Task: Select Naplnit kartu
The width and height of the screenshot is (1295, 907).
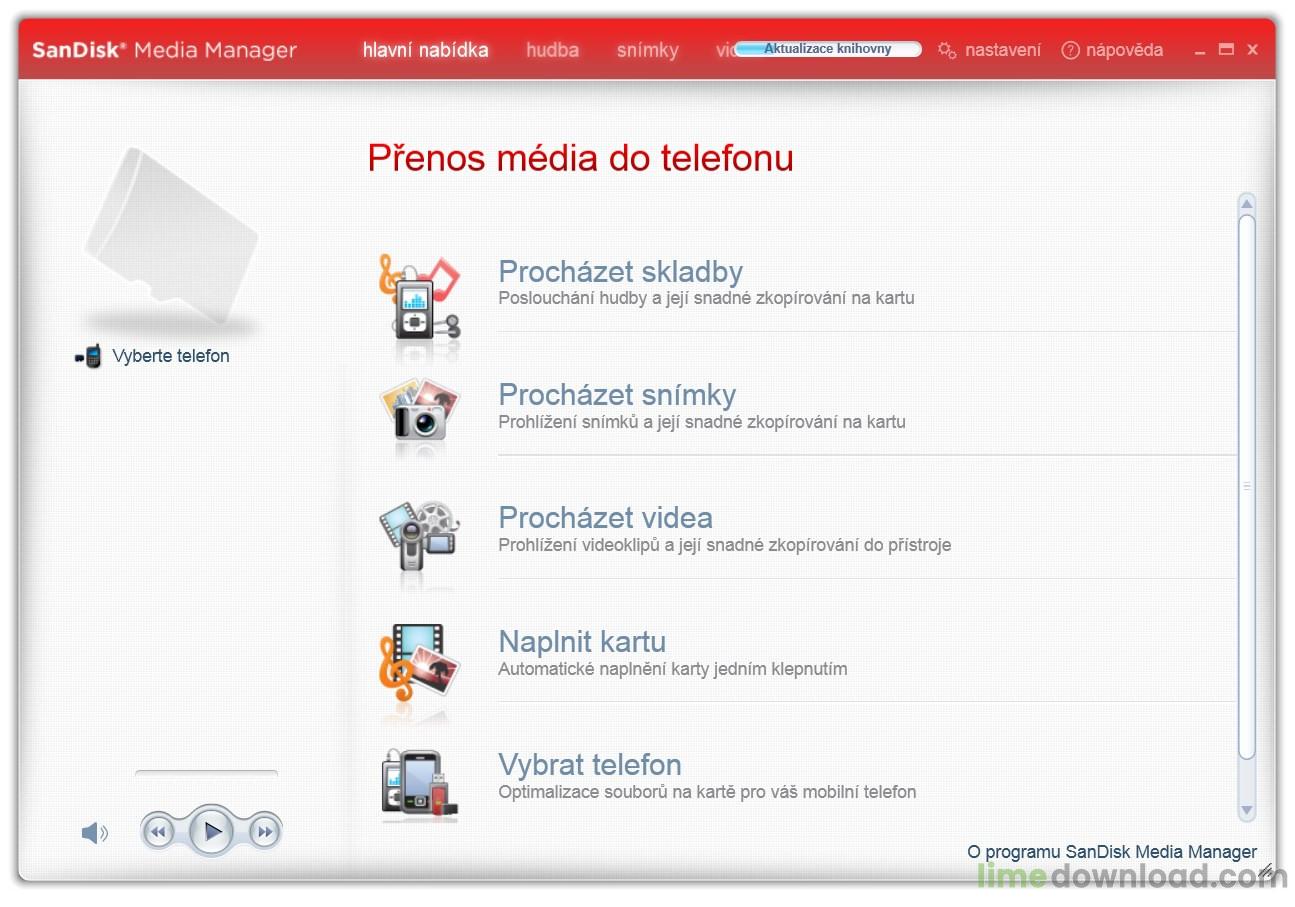Action: (x=582, y=642)
